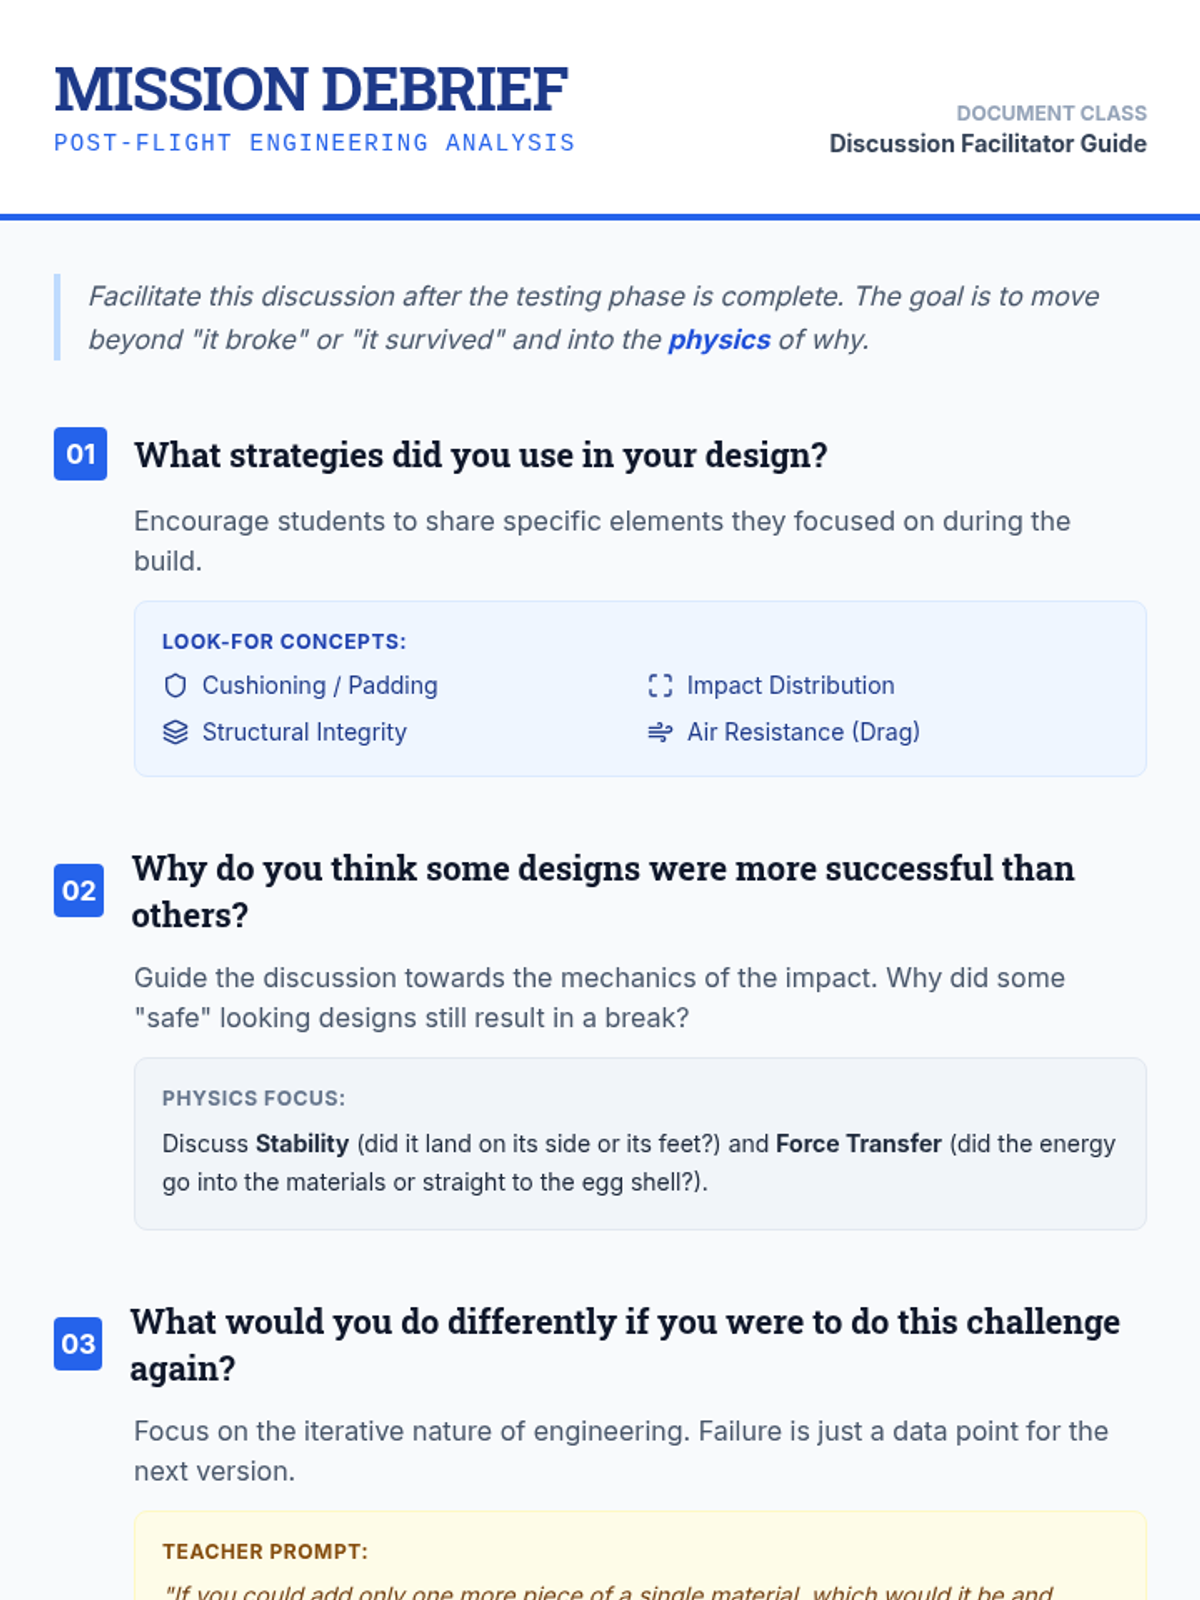The width and height of the screenshot is (1200, 1600).
Task: Click the Discussion Facilitator Guide label
Action: click(x=988, y=144)
